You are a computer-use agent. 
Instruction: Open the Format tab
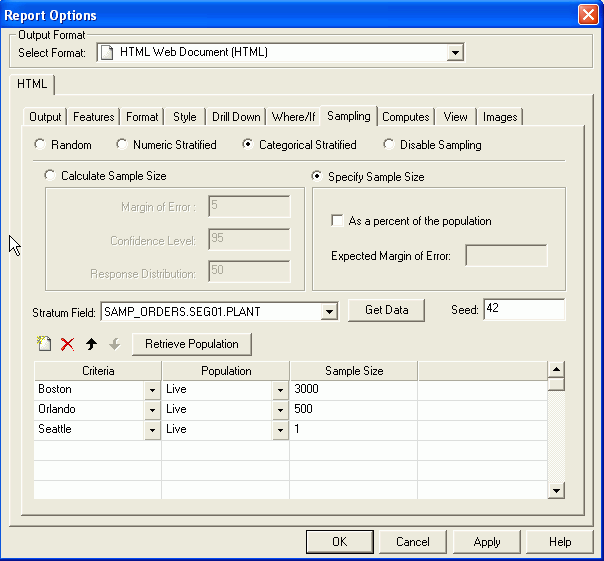point(142,117)
